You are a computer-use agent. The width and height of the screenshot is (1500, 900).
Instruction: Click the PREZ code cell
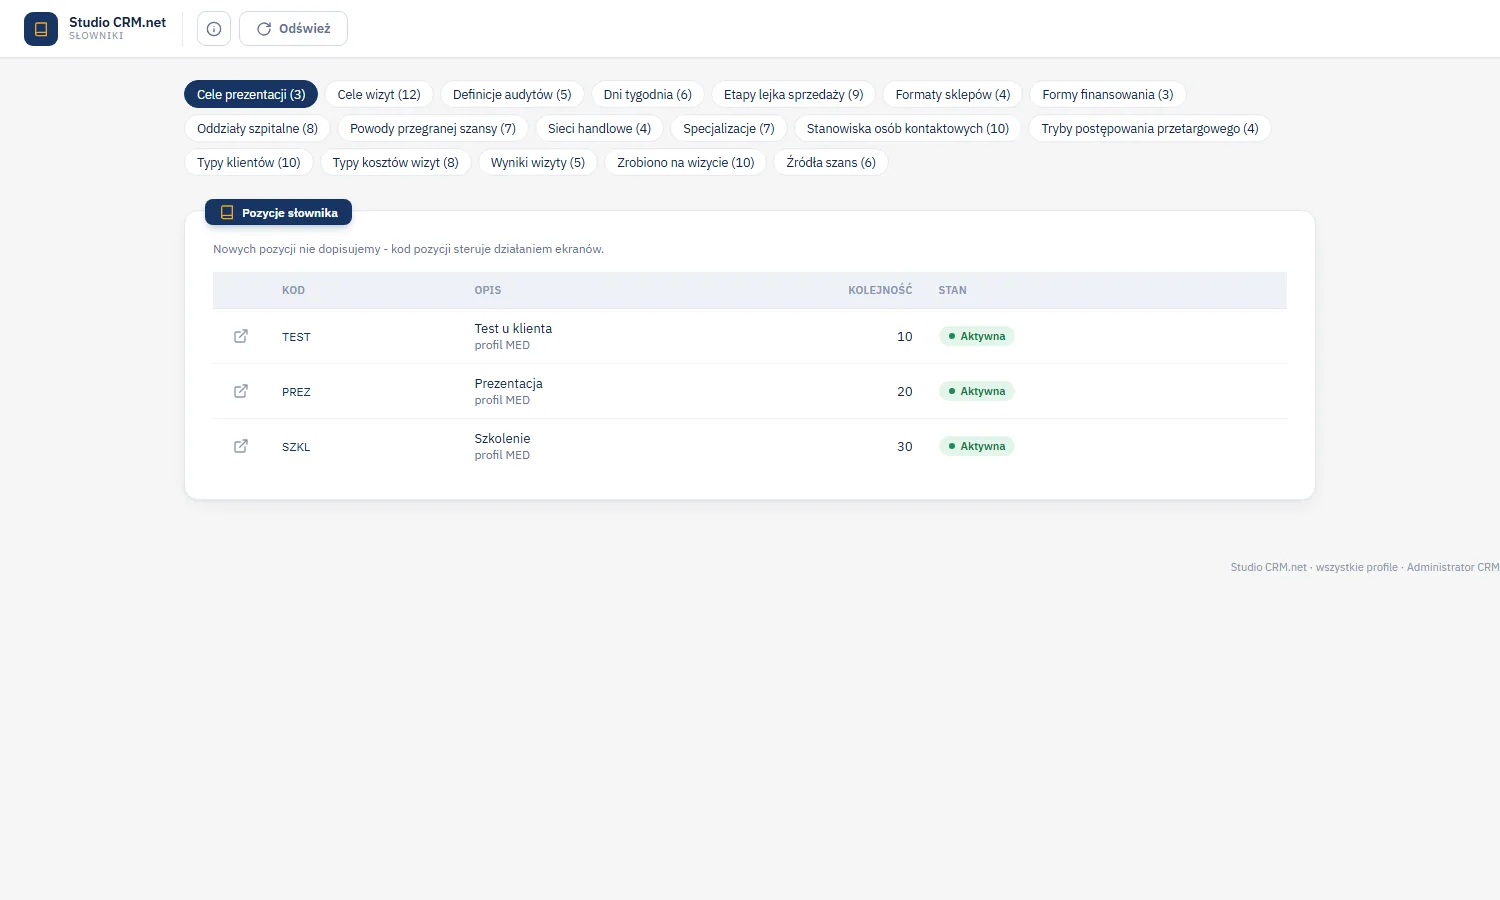[296, 392]
